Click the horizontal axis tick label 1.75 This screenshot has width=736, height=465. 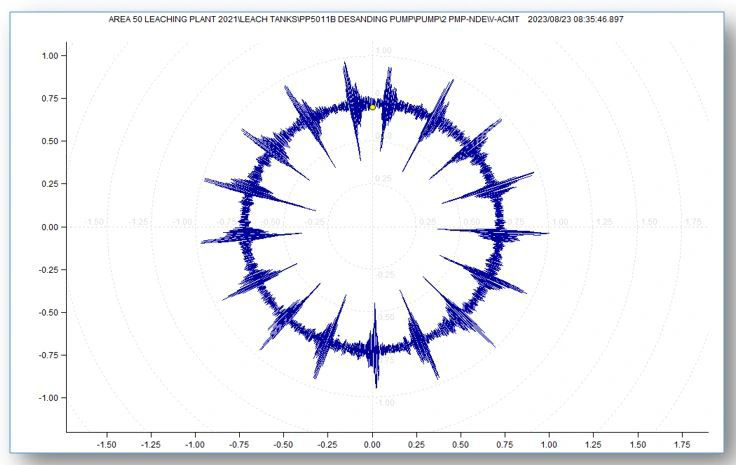[682, 444]
